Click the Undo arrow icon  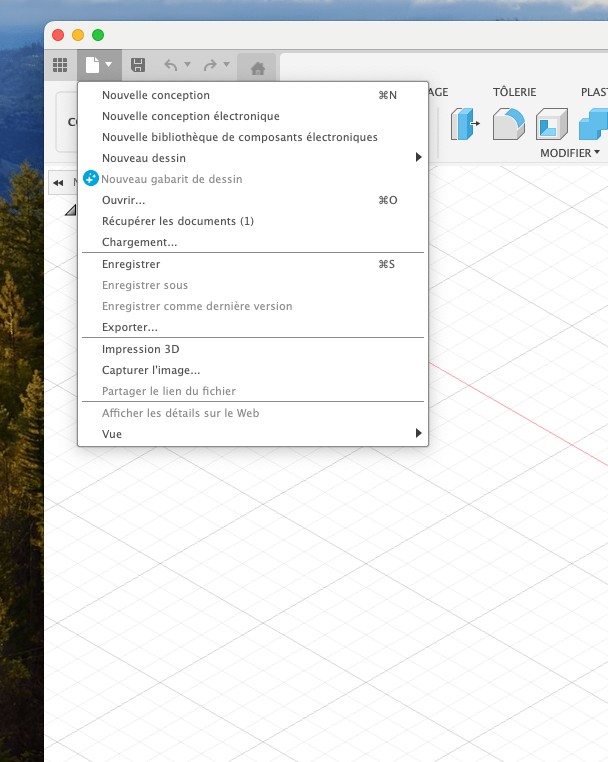click(170, 66)
